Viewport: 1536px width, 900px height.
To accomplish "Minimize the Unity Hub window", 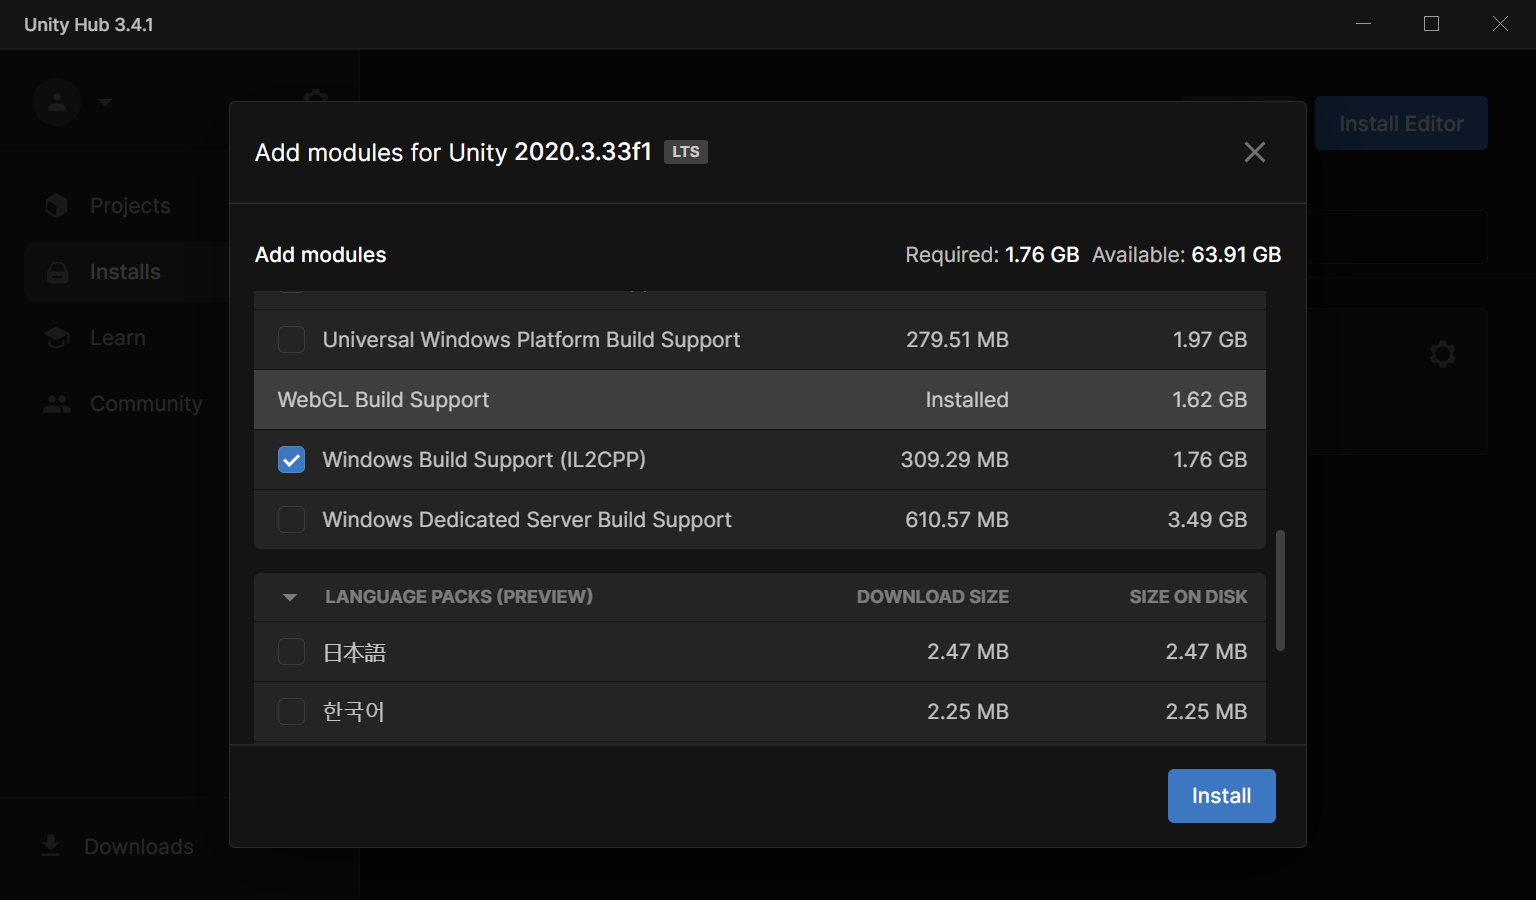I will 1363,24.
